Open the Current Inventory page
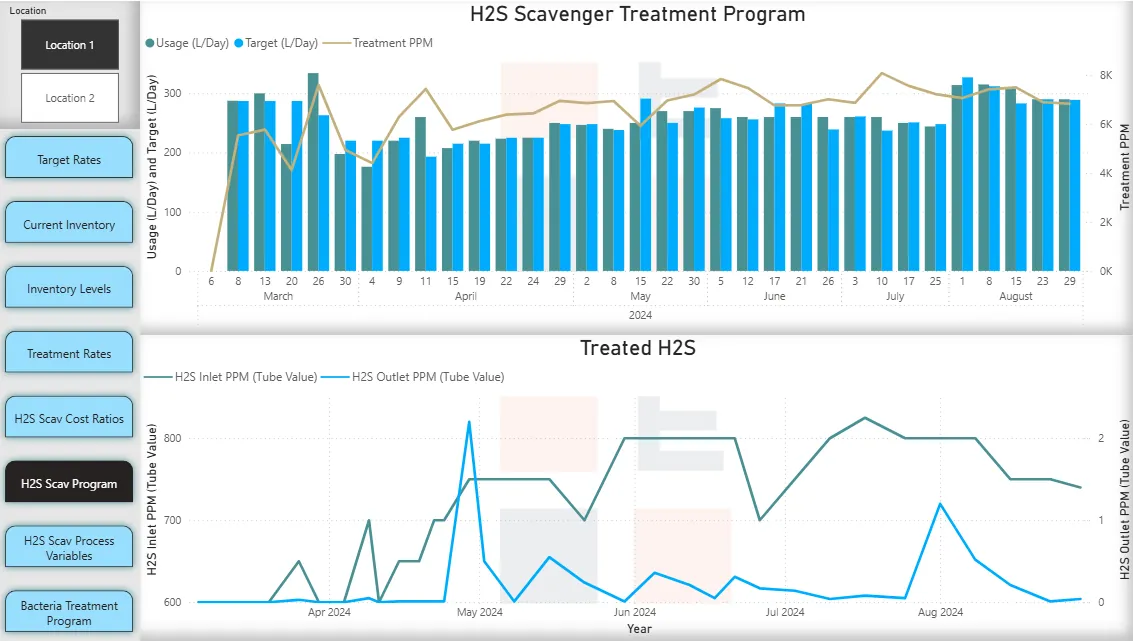The height and width of the screenshot is (641, 1133). tap(69, 224)
